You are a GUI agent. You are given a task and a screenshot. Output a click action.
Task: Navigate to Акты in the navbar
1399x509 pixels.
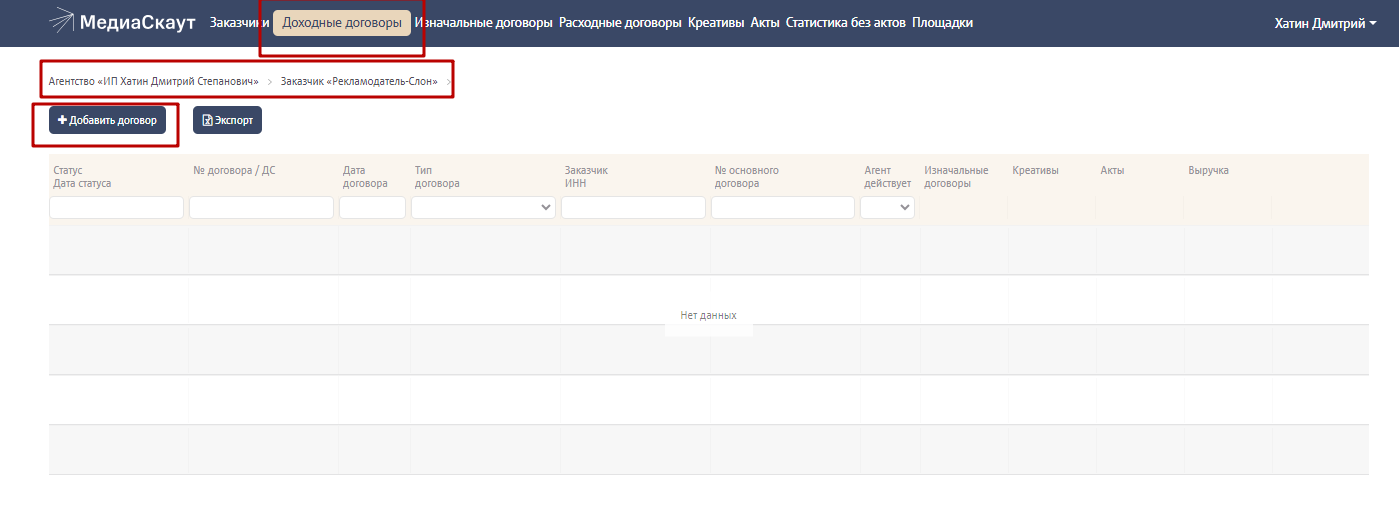[x=765, y=22]
